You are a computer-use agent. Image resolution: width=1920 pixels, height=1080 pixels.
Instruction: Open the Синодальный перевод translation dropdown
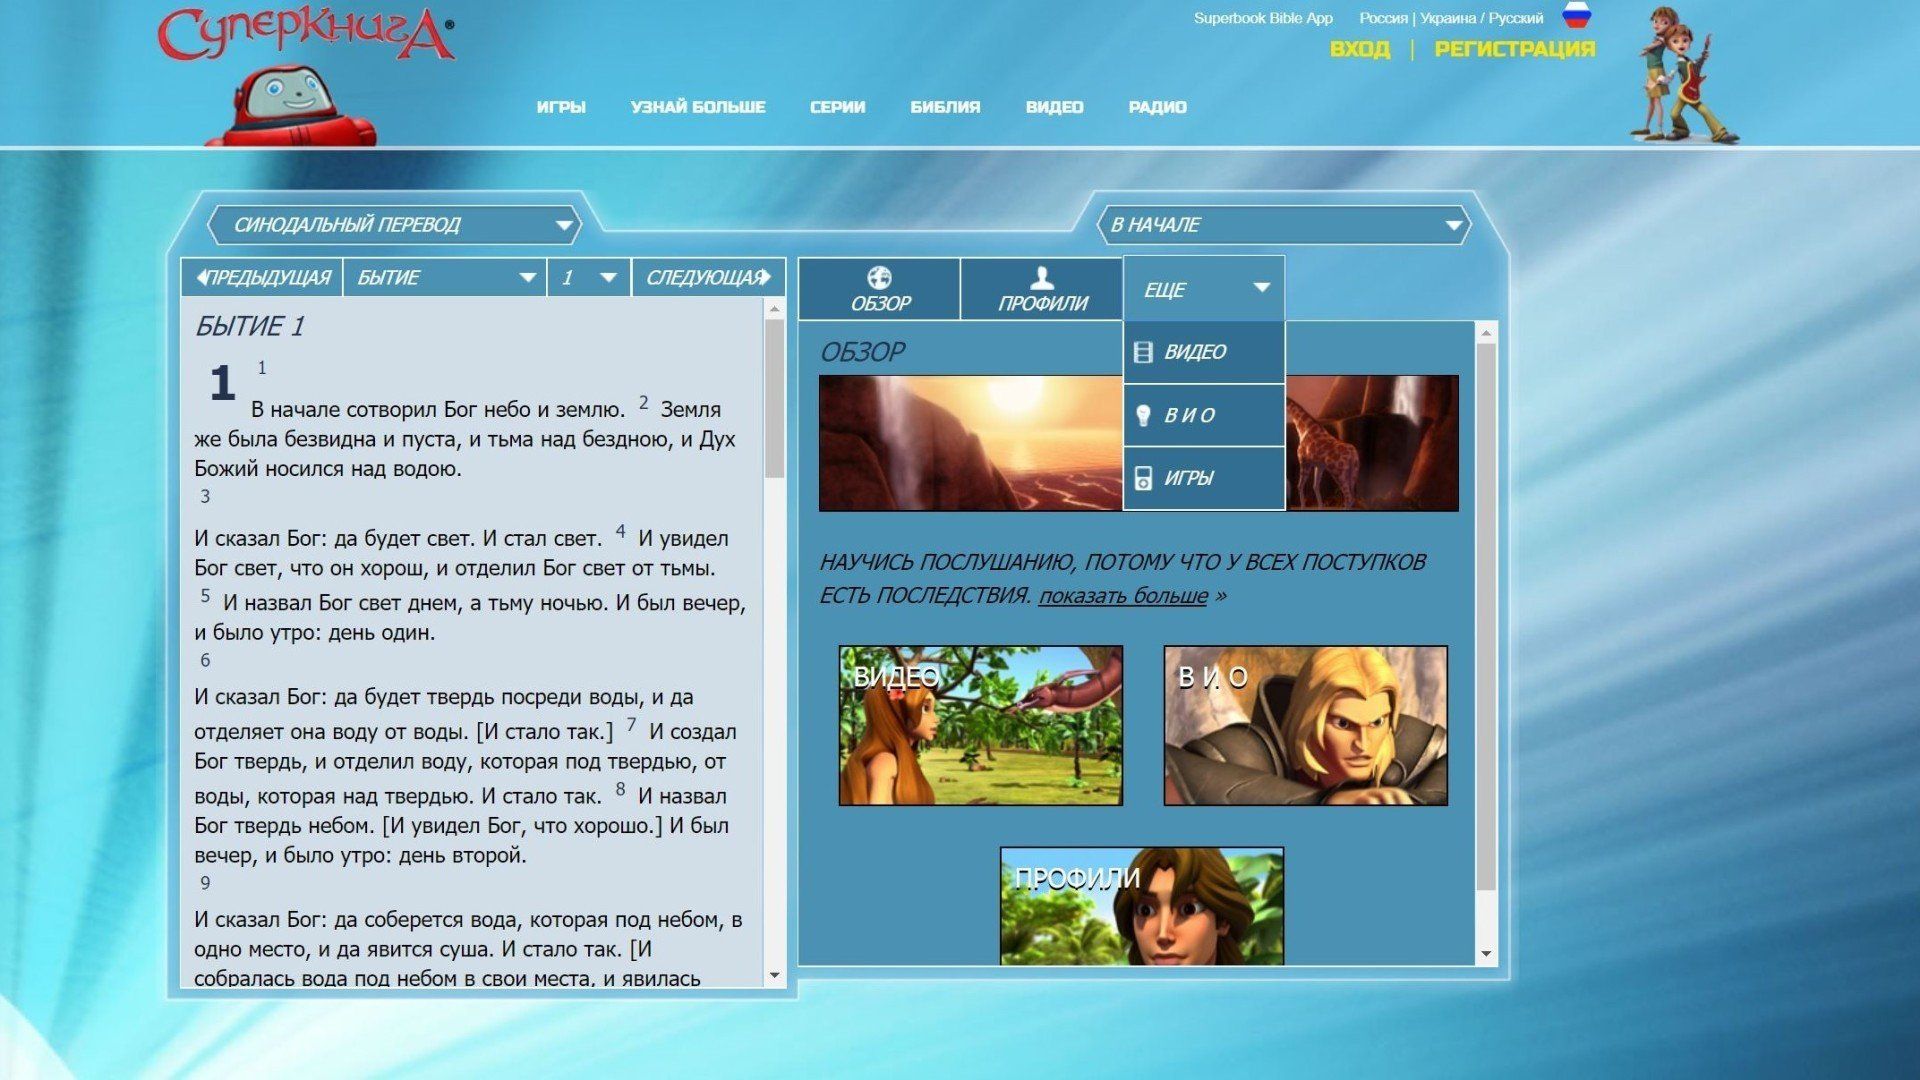[395, 225]
